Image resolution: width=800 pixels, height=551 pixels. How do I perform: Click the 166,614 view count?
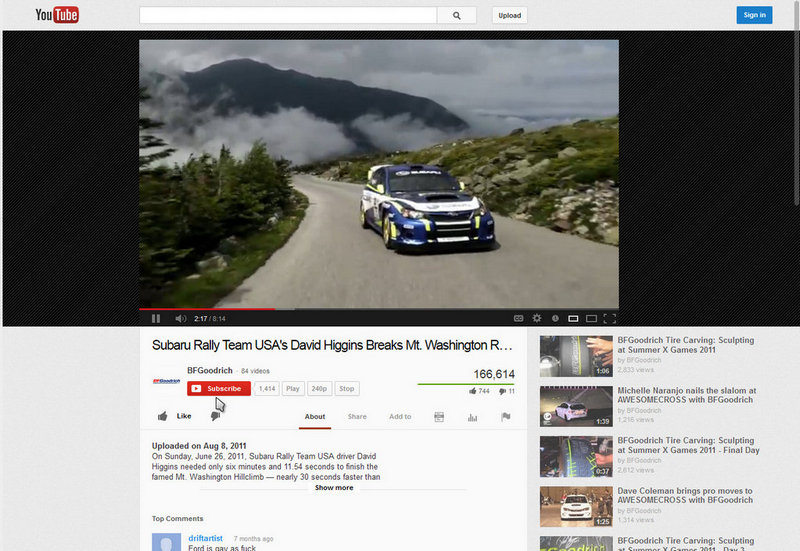[494, 374]
